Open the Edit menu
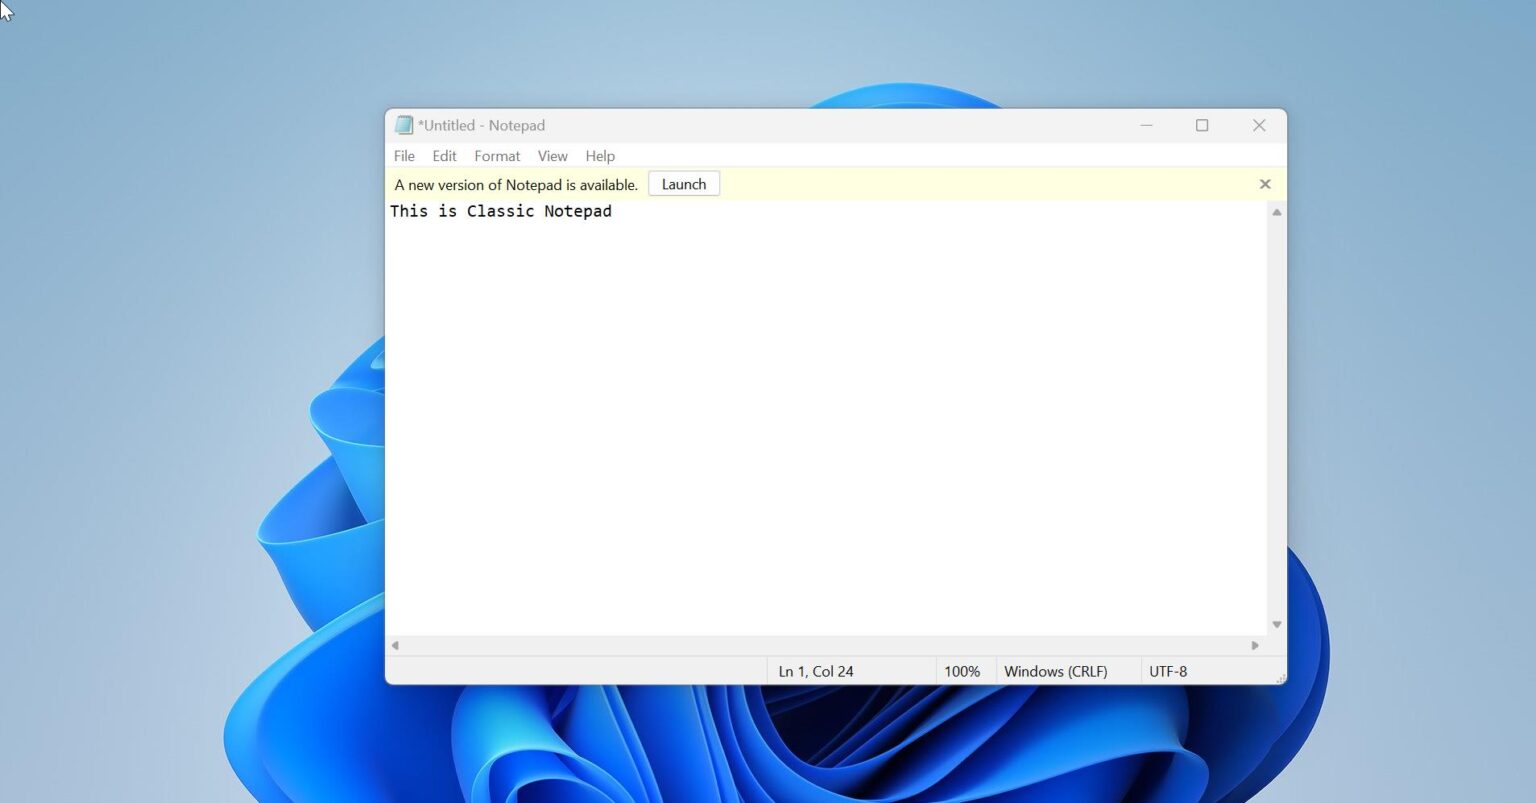The width and height of the screenshot is (1536, 803). tap(444, 156)
